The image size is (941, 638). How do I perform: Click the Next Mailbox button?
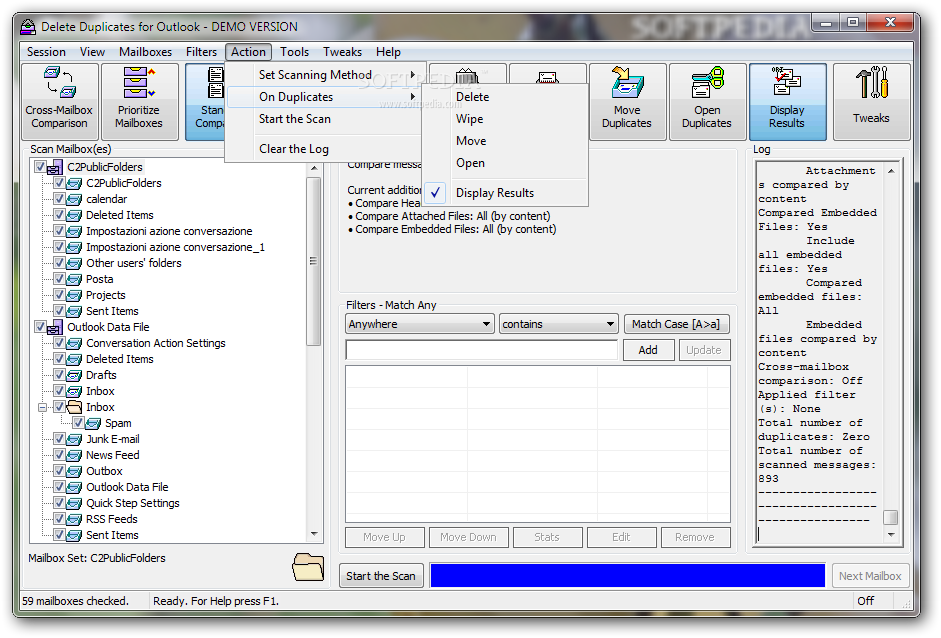pyautogui.click(x=870, y=576)
